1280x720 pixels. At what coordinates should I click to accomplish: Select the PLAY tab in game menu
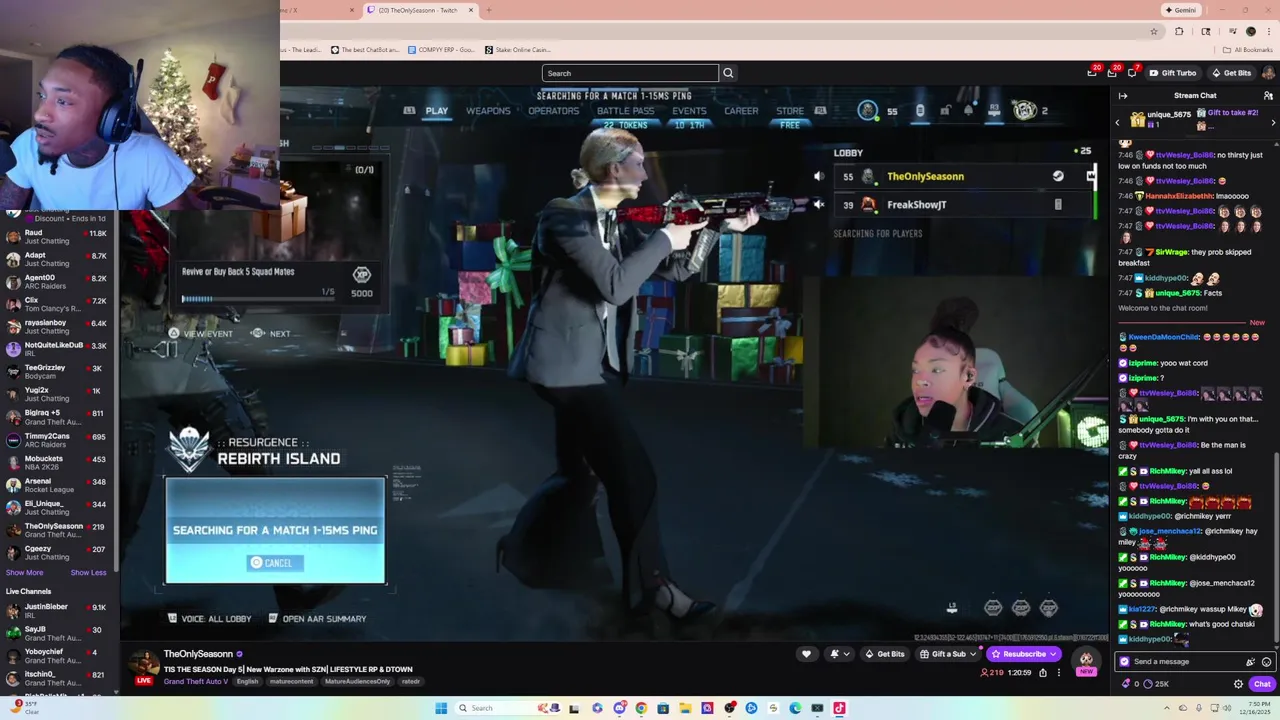pyautogui.click(x=437, y=111)
